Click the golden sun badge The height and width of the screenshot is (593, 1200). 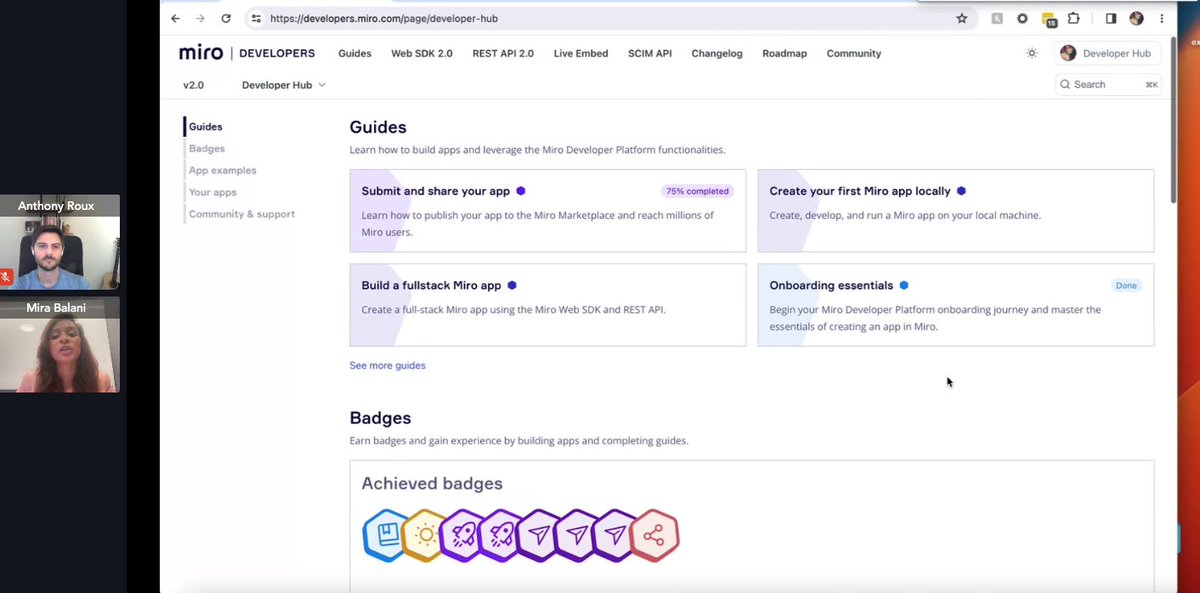point(422,535)
